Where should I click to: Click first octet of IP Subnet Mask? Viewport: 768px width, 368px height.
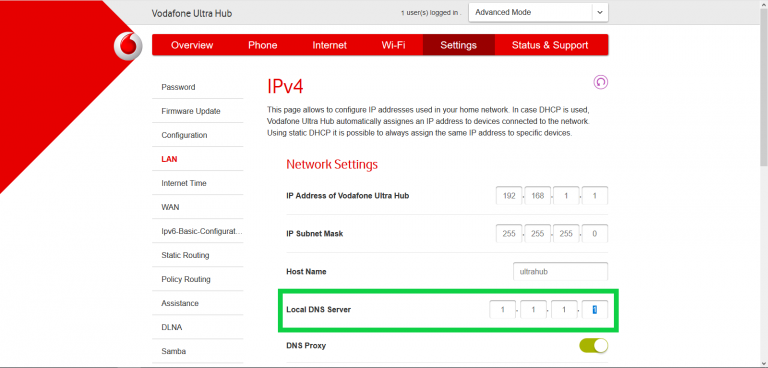click(509, 234)
